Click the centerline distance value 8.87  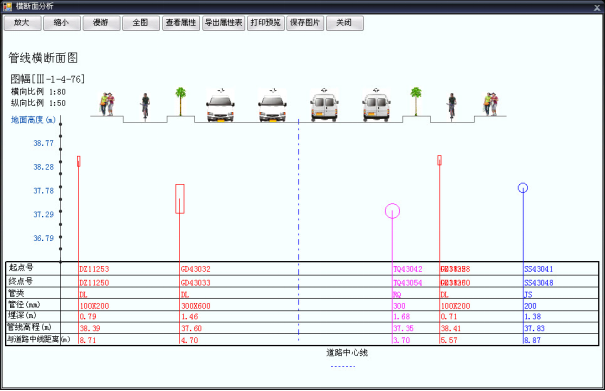pos(532,340)
